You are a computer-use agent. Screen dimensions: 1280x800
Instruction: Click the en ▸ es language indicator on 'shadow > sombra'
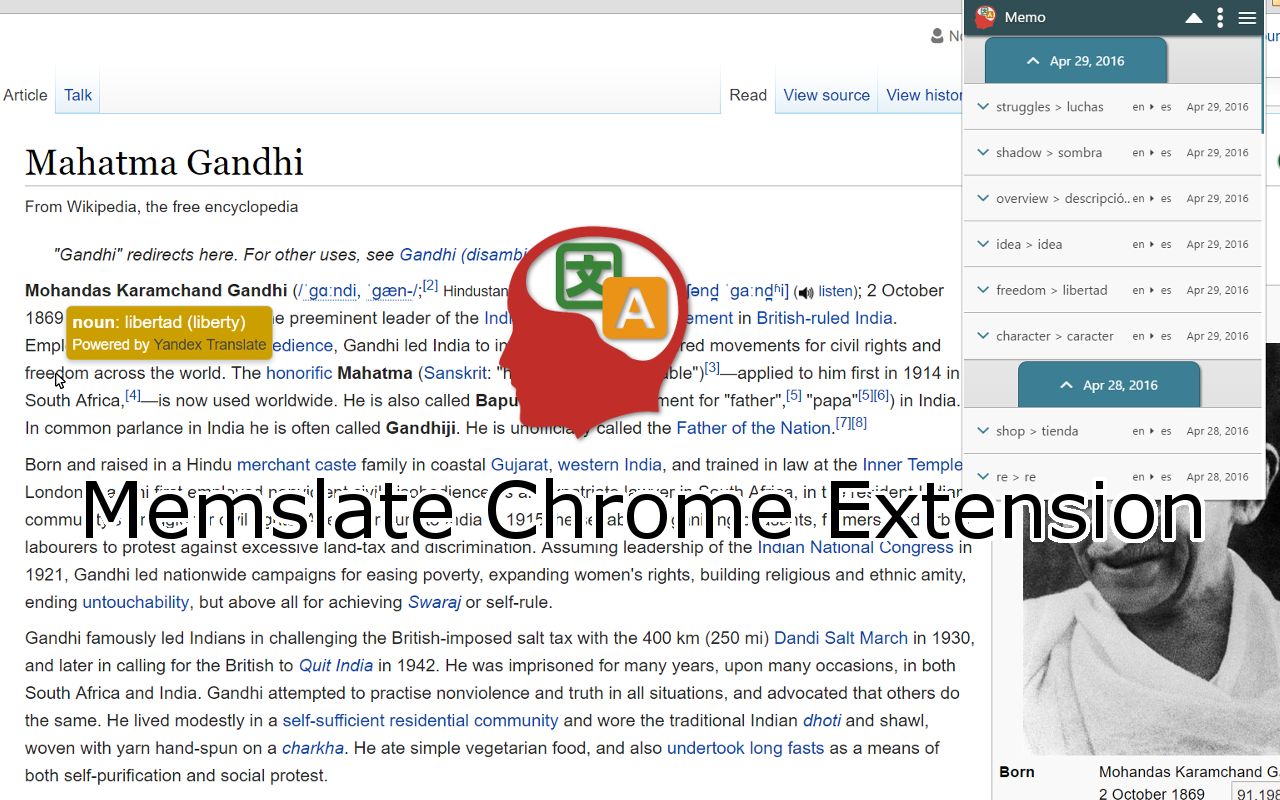pyautogui.click(x=1151, y=152)
